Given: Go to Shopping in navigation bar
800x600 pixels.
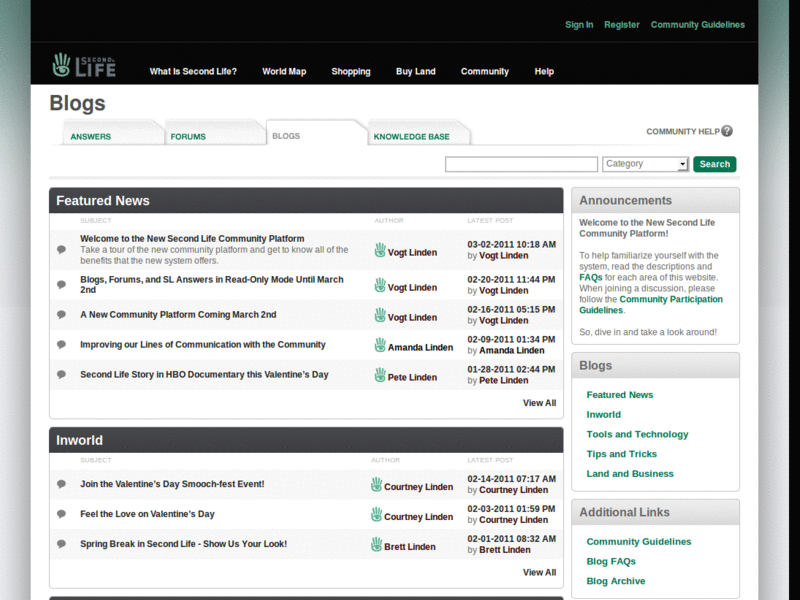Looking at the screenshot, I should (351, 71).
